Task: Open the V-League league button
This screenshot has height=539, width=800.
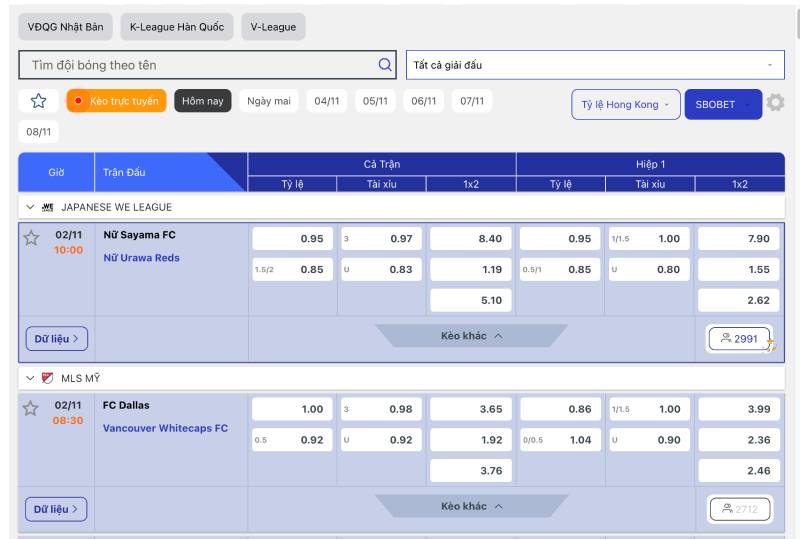Action: point(273,27)
